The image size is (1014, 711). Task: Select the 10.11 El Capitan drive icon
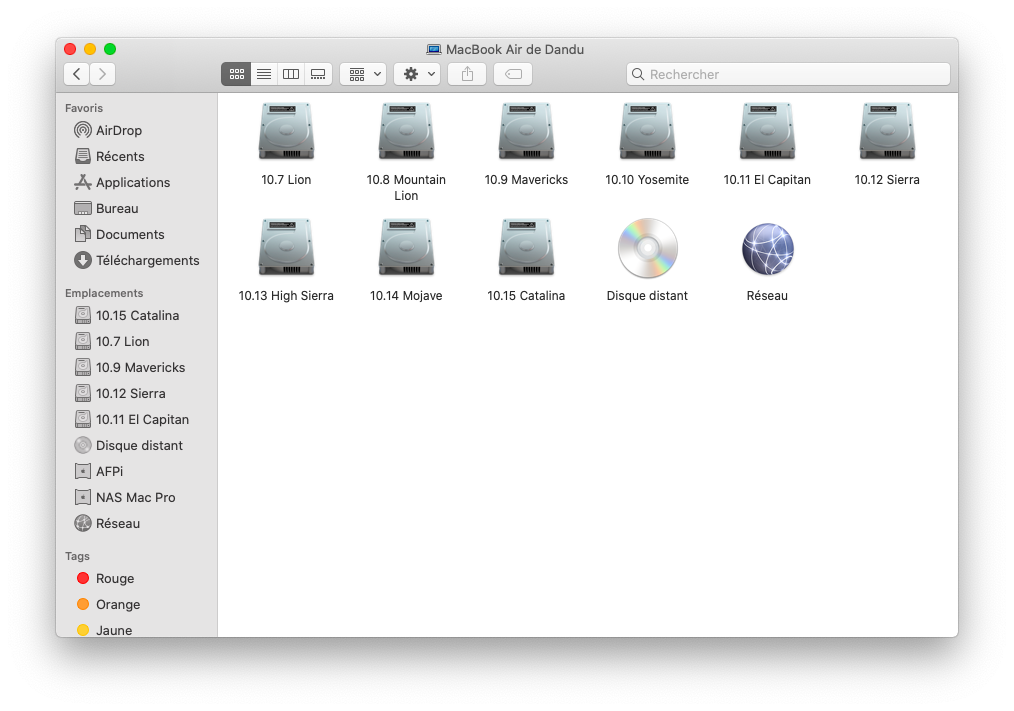click(x=767, y=131)
